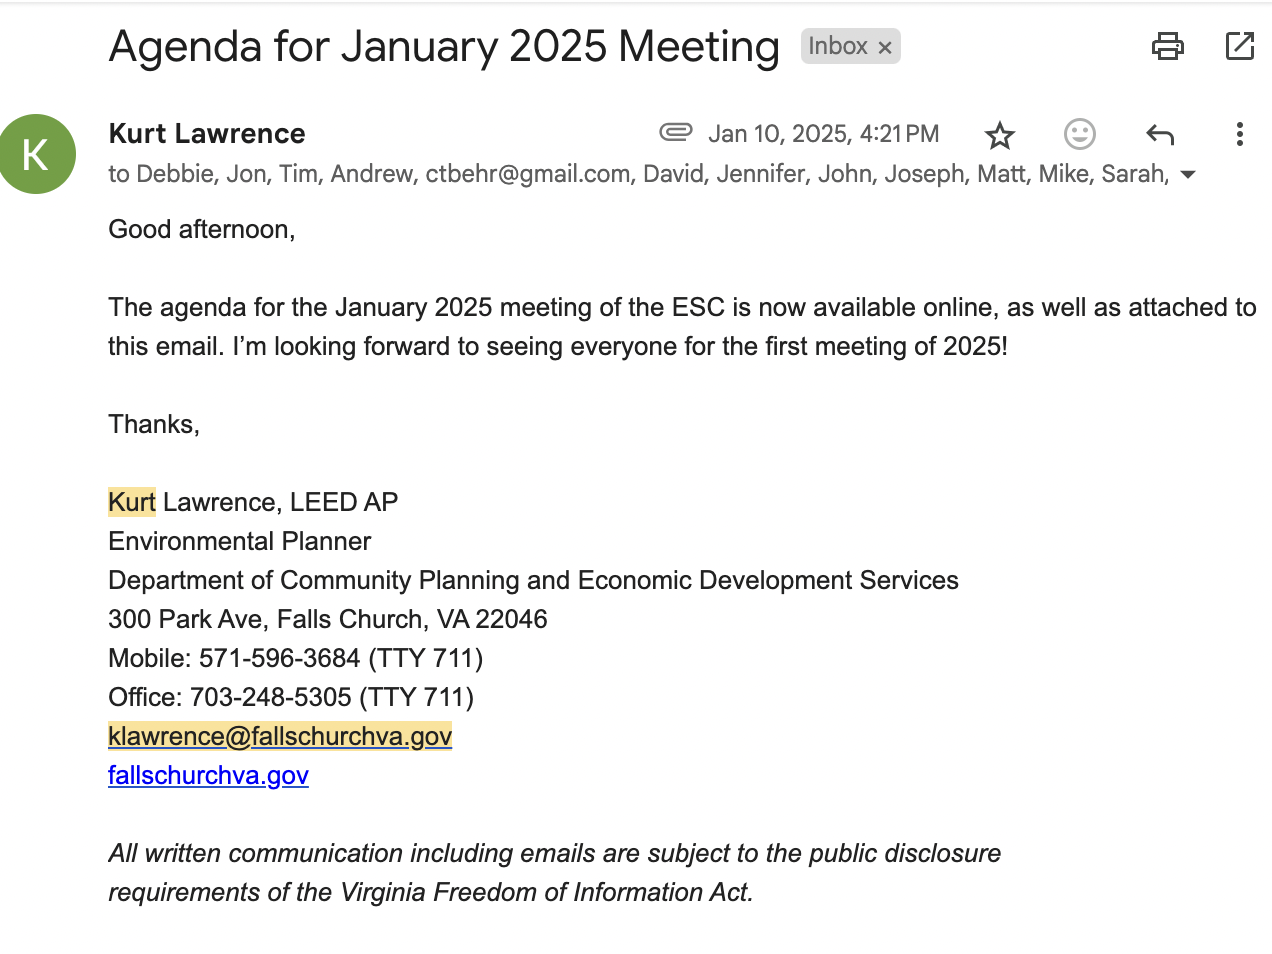Click the highlighted word Kurt in the signature

point(132,502)
